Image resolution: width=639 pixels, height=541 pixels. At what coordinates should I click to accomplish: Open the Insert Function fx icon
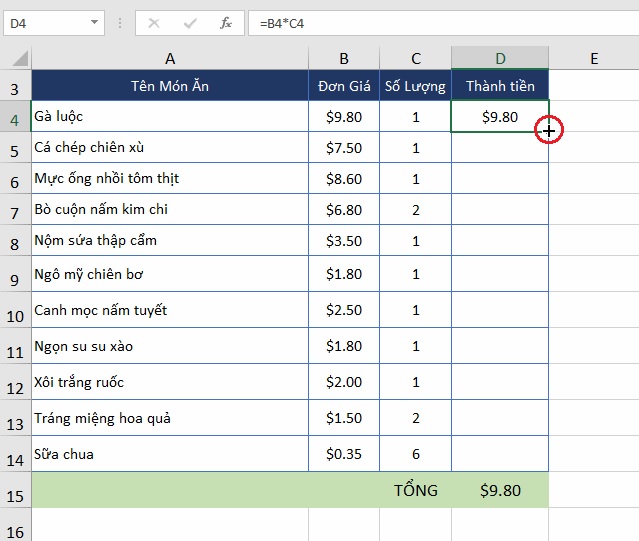click(x=225, y=23)
